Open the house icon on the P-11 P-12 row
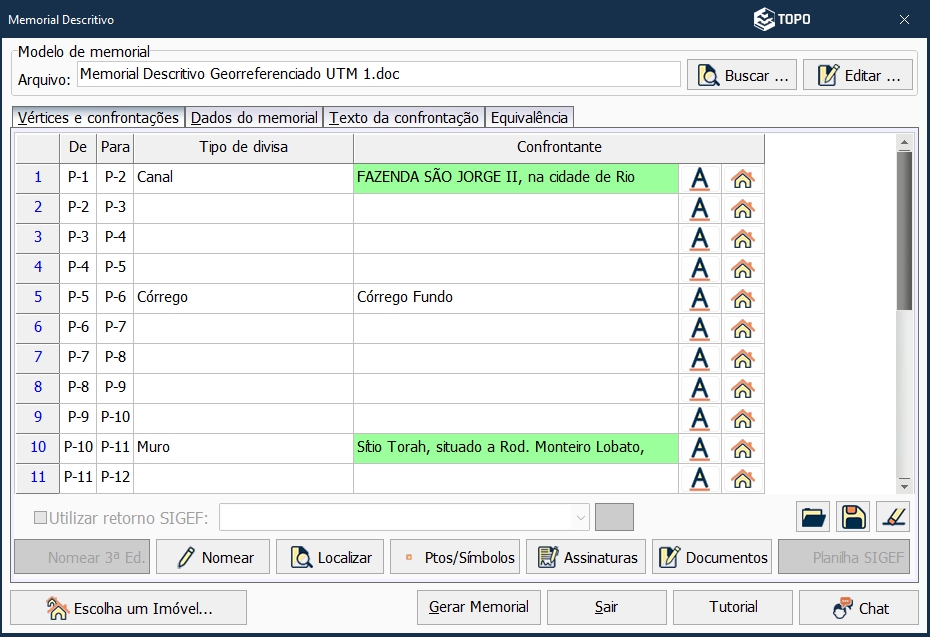Viewport: 930px width, 637px height. tap(740, 478)
